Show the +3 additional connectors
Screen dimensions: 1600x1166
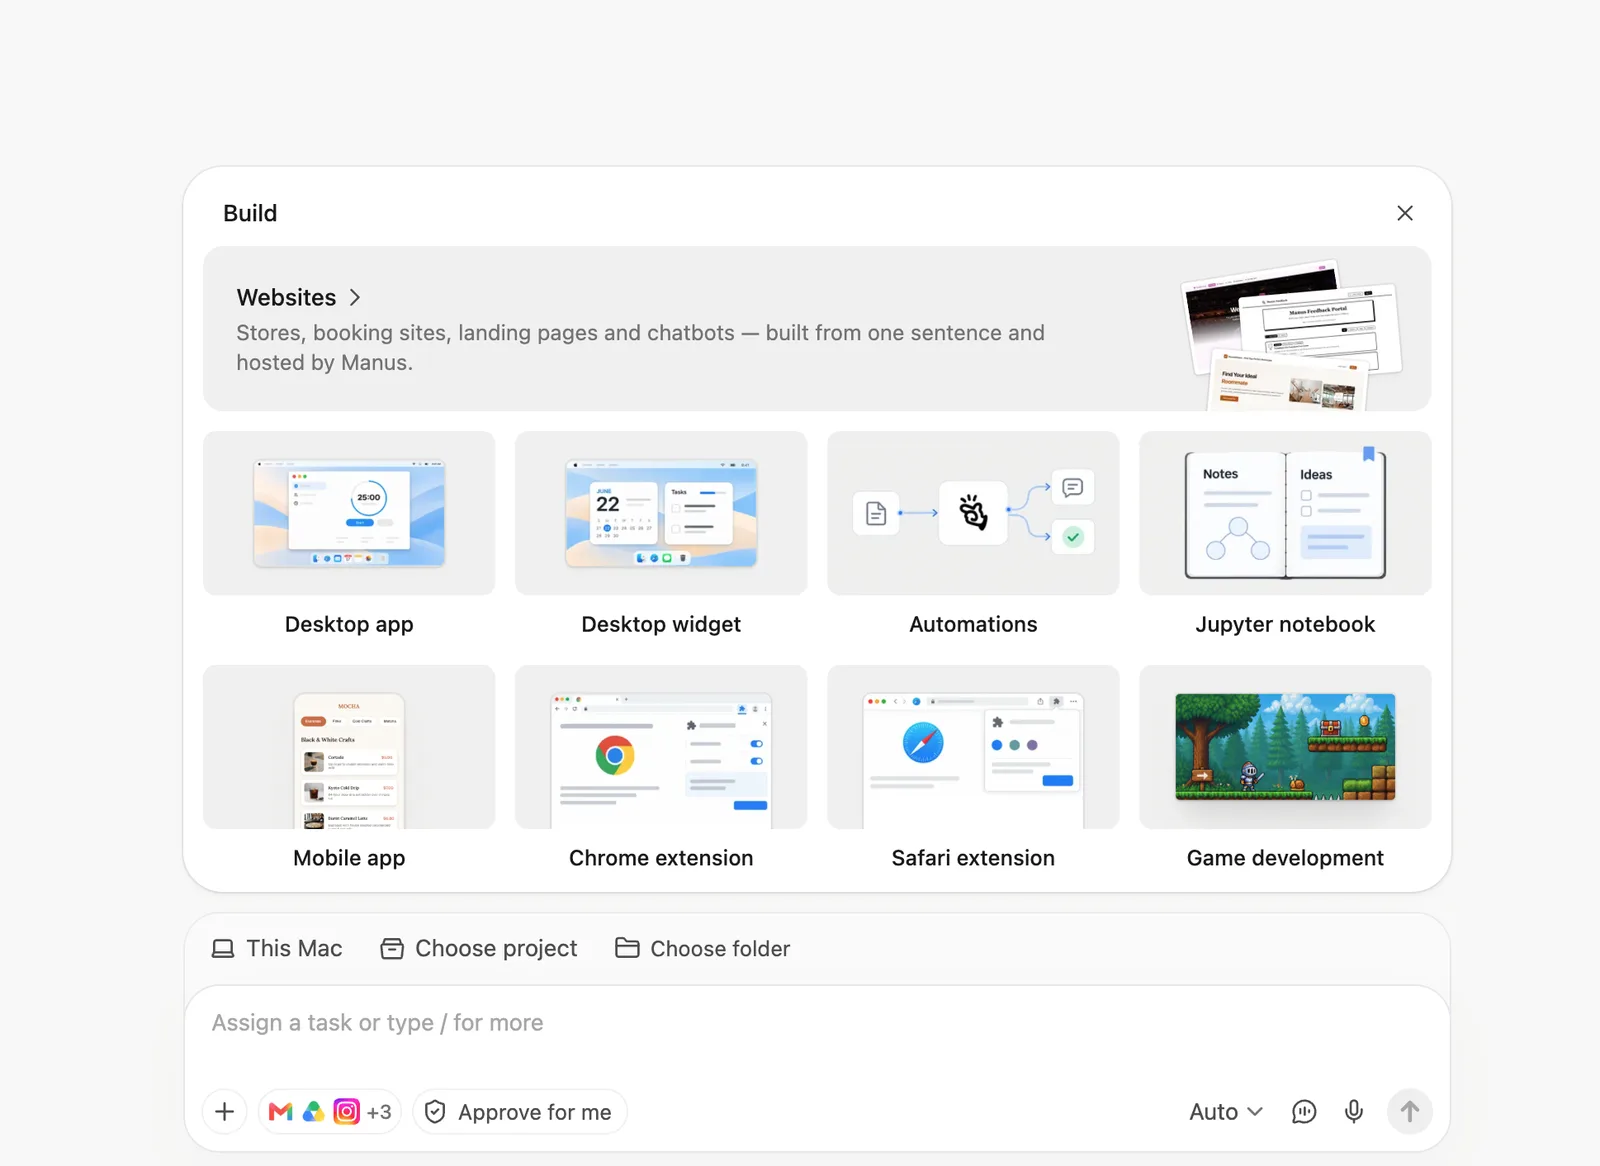[379, 1112]
